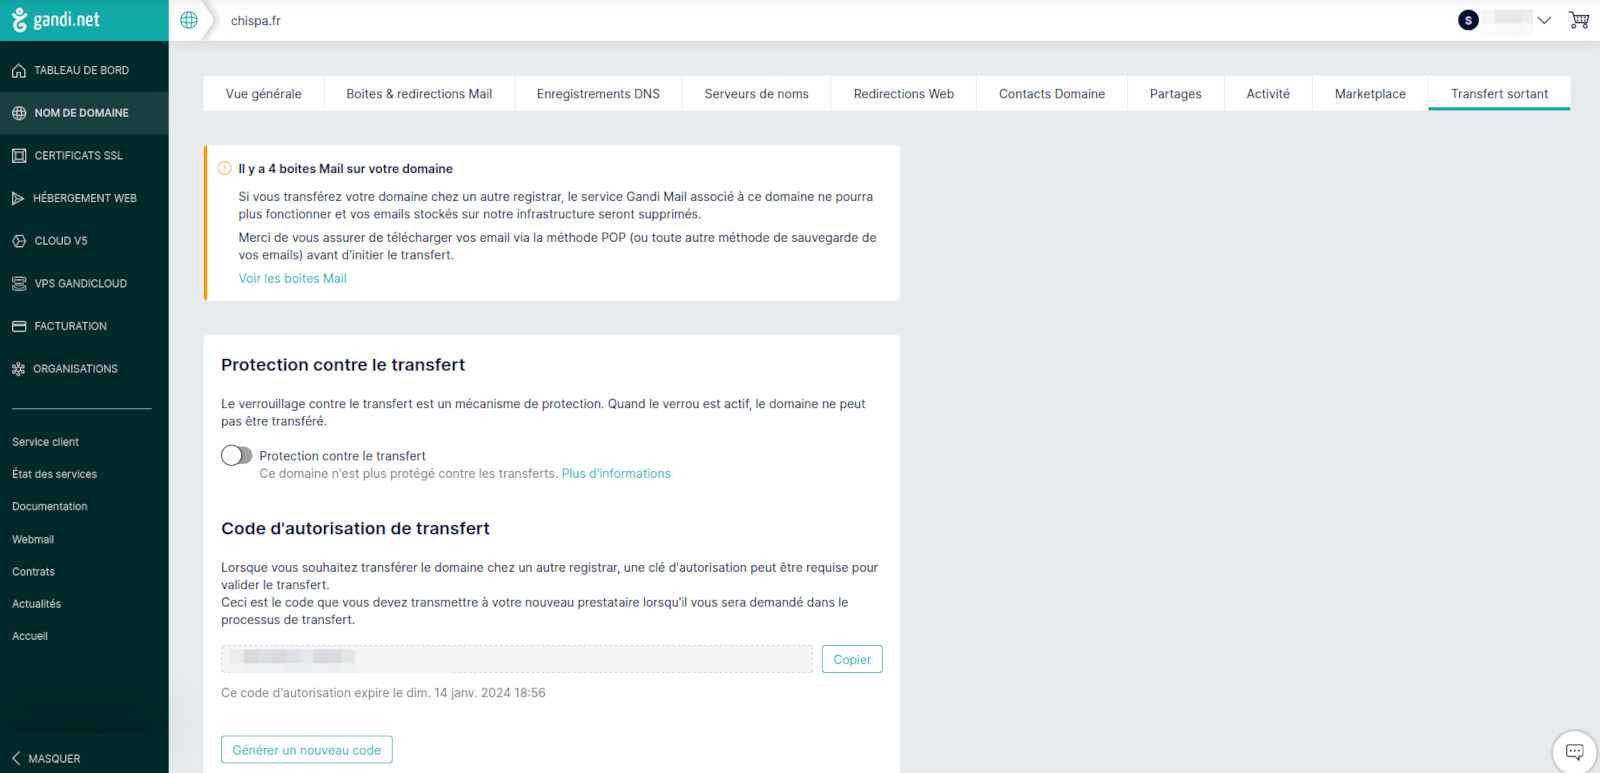The image size is (1600, 773).
Task: Switch to the Enregistrements DNS tab
Action: coord(598,94)
